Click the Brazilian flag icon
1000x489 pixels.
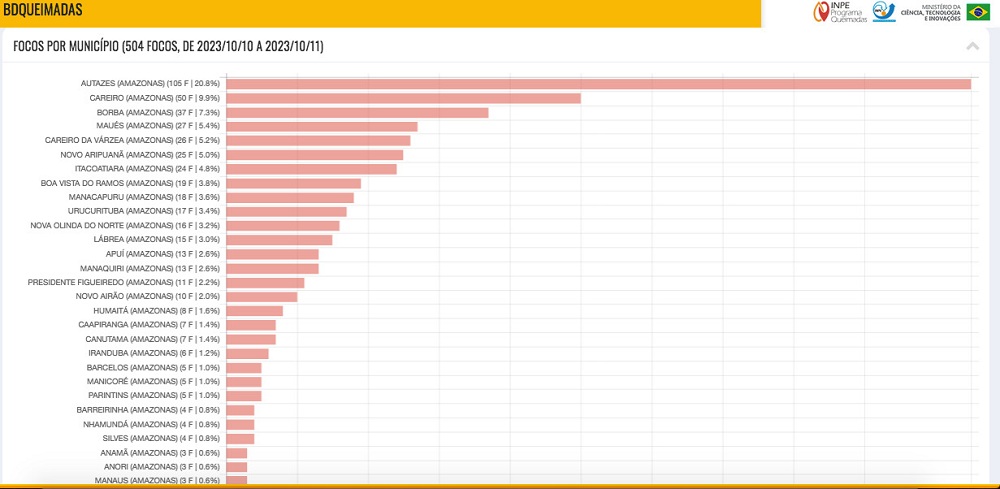tap(978, 12)
